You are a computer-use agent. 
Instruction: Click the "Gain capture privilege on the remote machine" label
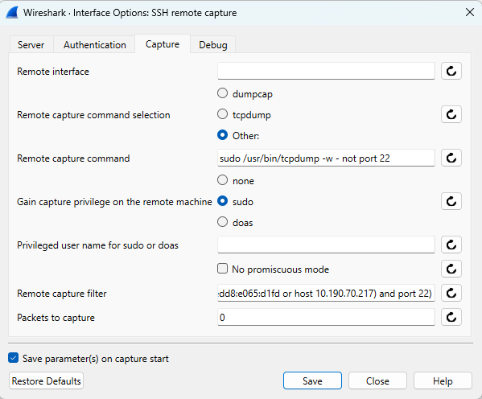coord(115,202)
